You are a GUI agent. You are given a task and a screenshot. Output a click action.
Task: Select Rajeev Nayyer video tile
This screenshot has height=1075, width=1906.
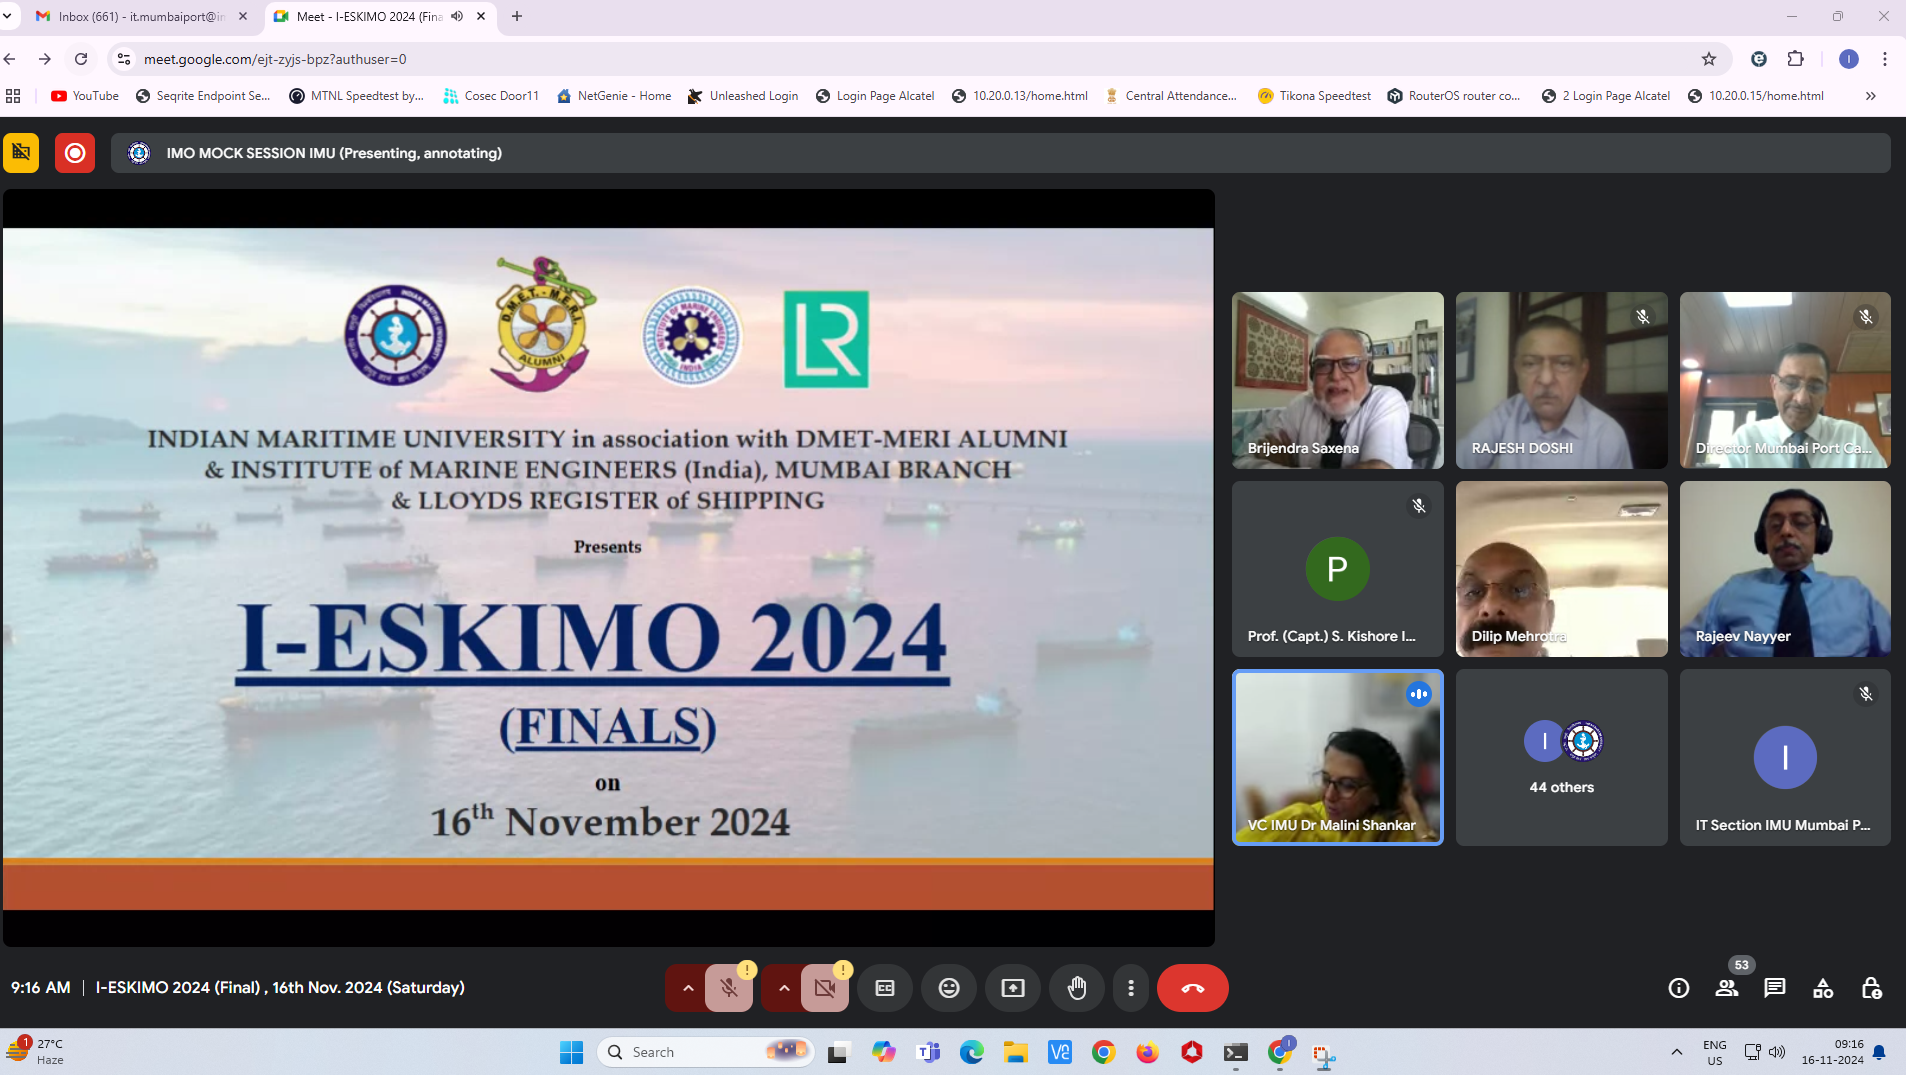1785,569
